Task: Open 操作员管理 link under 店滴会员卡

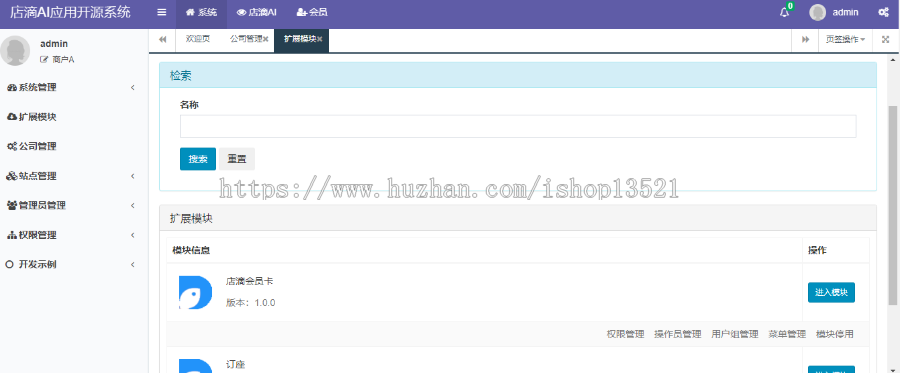Action: 678,334
